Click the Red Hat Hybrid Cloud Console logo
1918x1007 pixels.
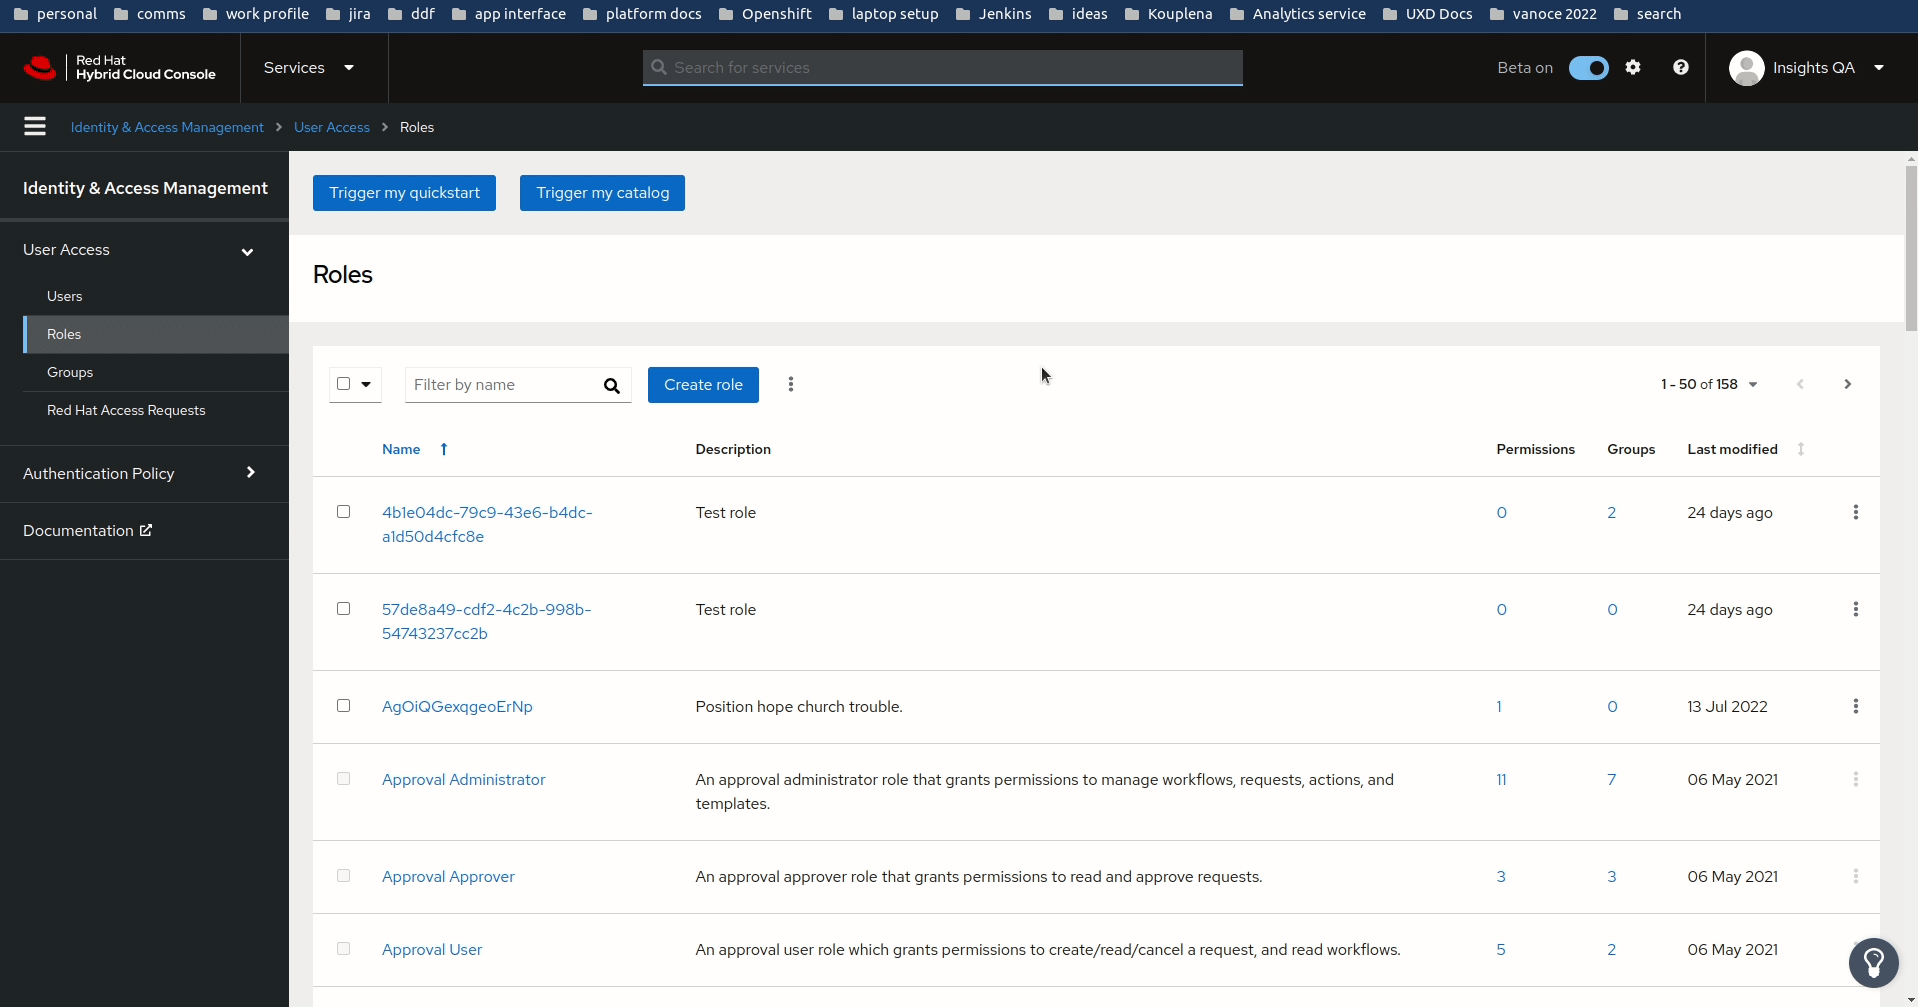point(120,67)
